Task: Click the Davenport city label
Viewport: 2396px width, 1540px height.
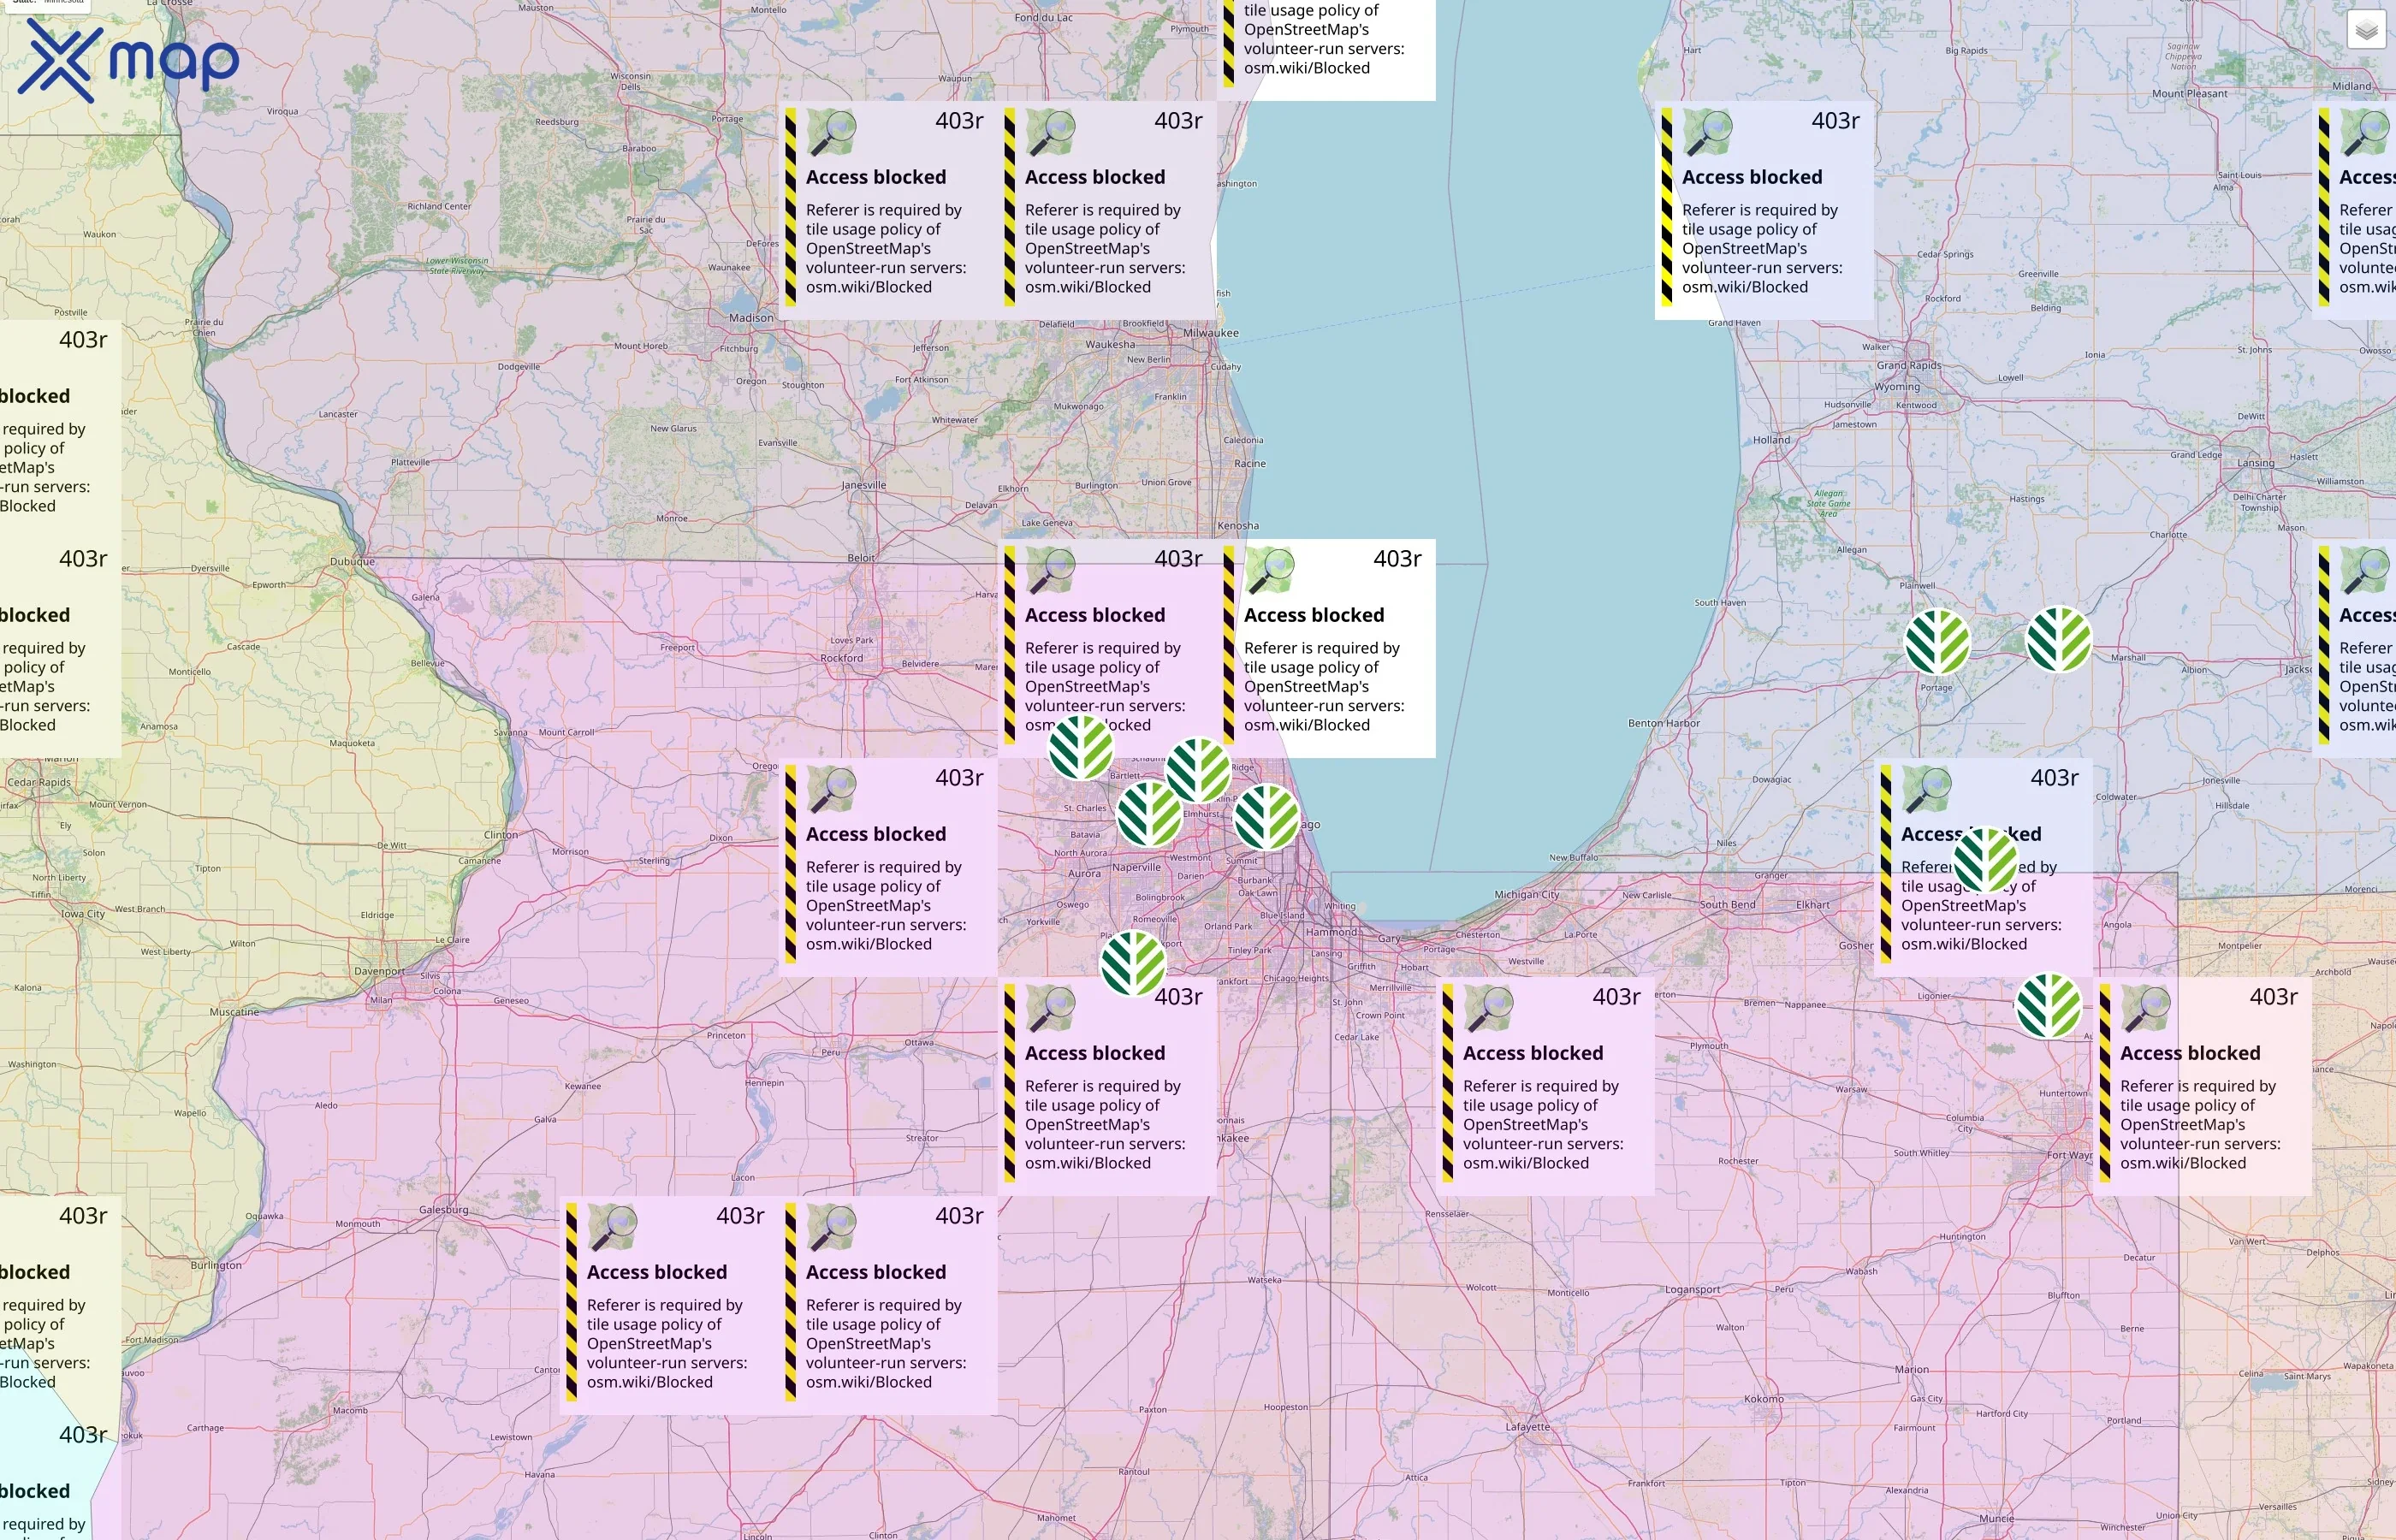Action: pyautogui.click(x=379, y=971)
